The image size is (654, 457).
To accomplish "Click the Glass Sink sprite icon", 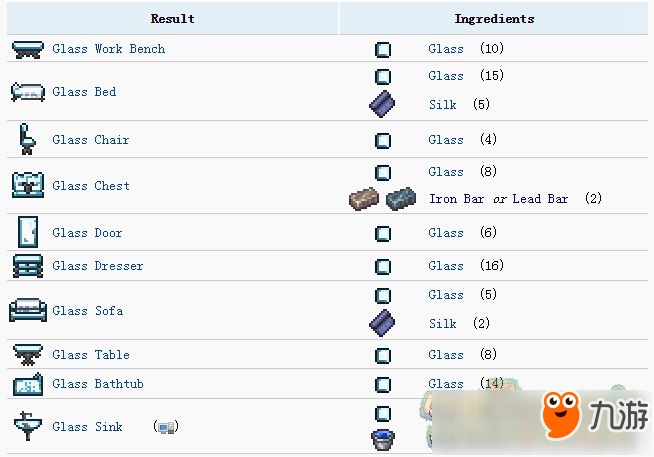I will coord(28,426).
